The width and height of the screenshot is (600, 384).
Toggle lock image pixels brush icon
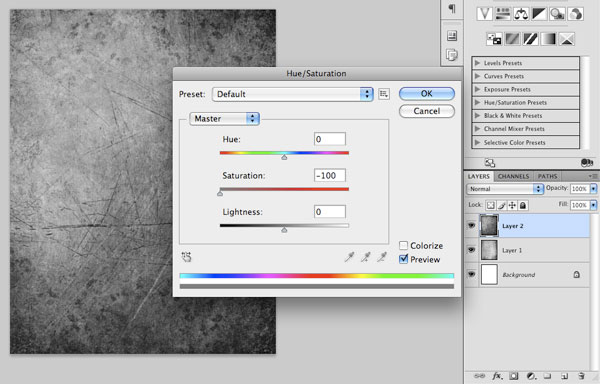click(502, 205)
